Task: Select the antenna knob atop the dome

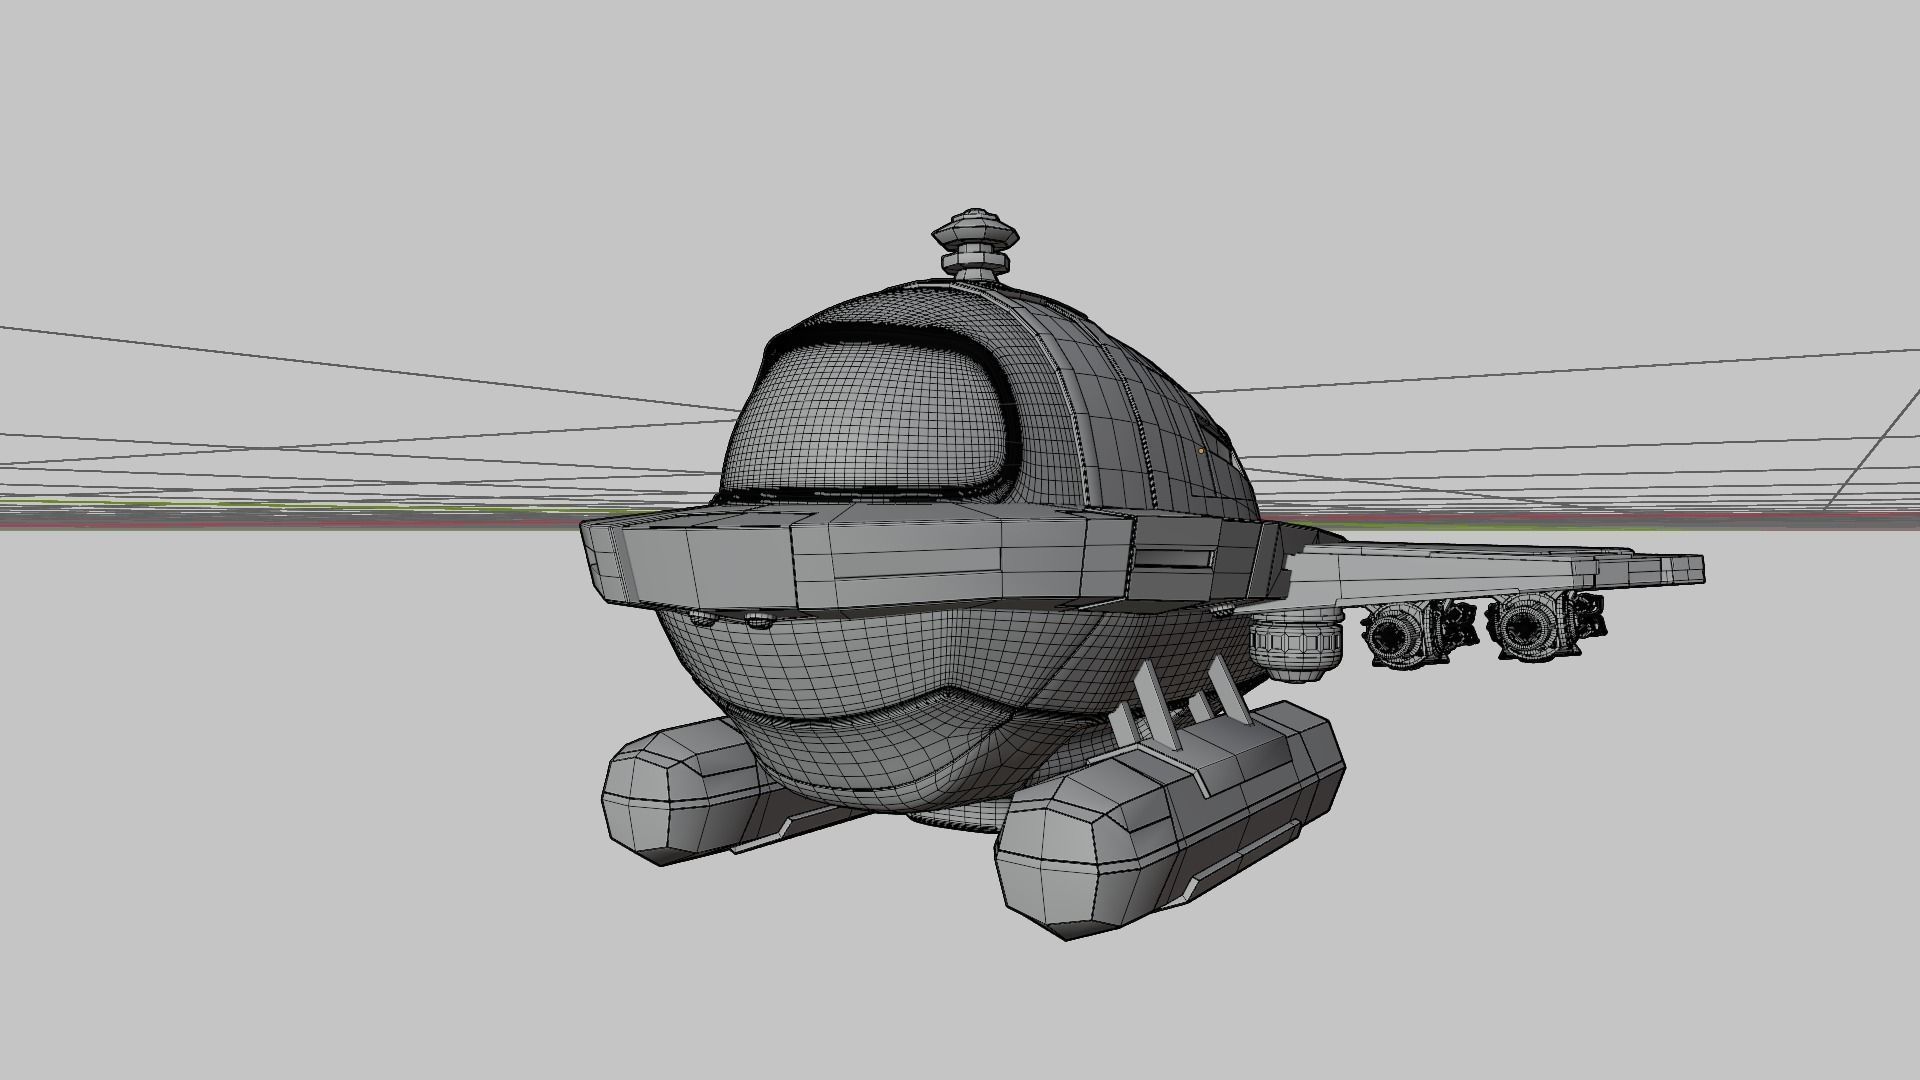Action: coord(975,243)
